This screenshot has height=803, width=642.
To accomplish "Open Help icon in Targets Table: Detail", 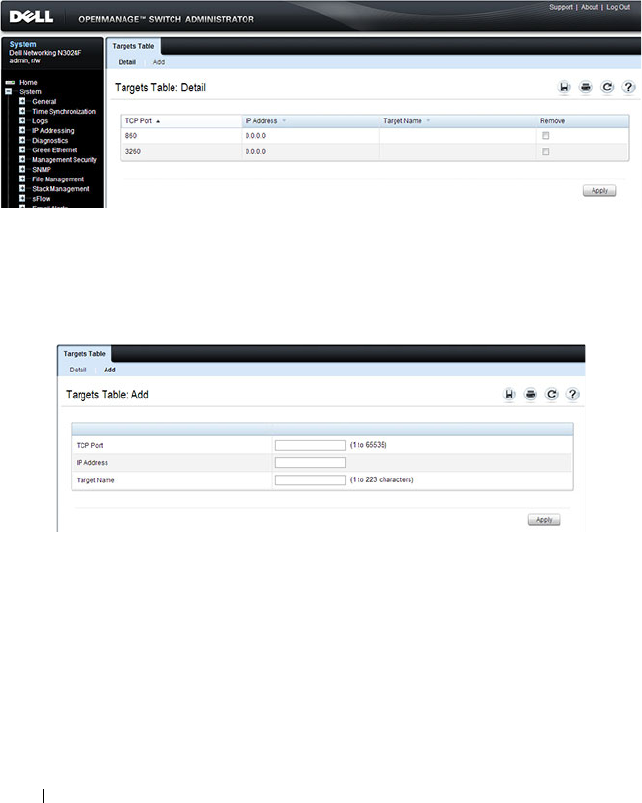I will (x=628, y=87).
